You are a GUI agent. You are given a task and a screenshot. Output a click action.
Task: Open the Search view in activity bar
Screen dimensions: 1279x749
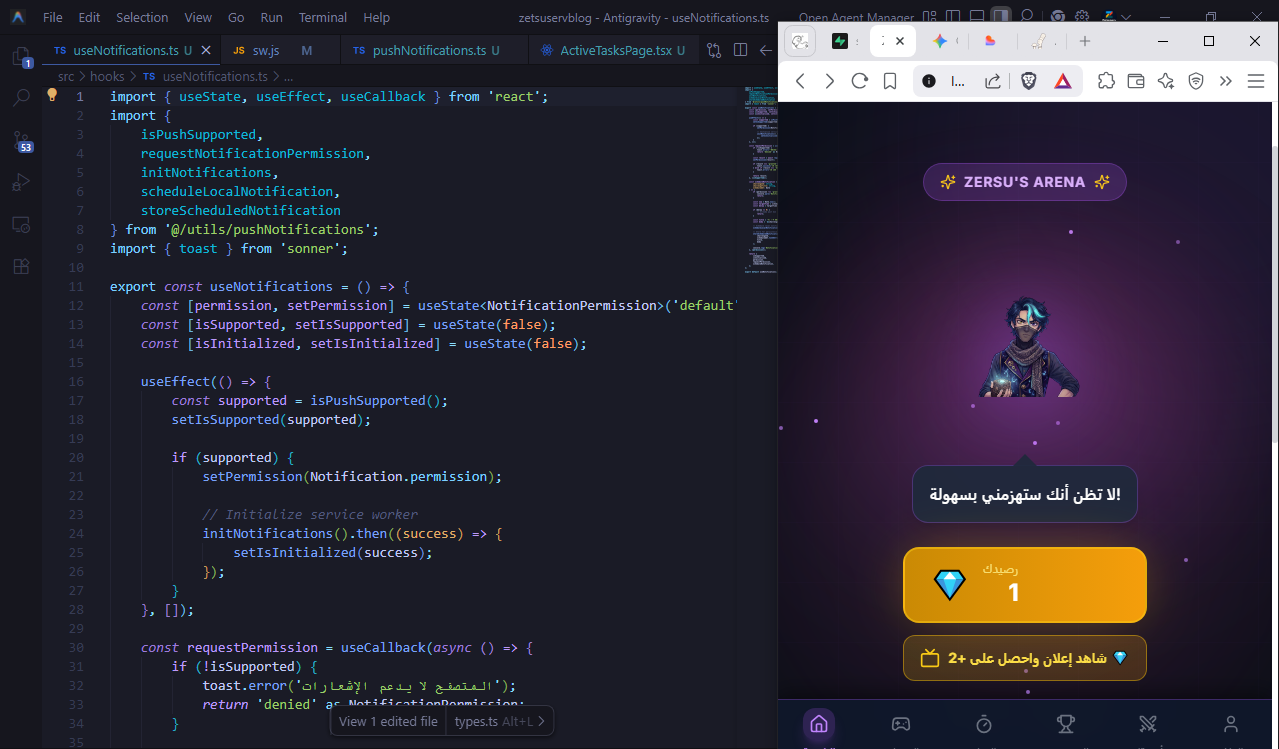click(x=21, y=98)
